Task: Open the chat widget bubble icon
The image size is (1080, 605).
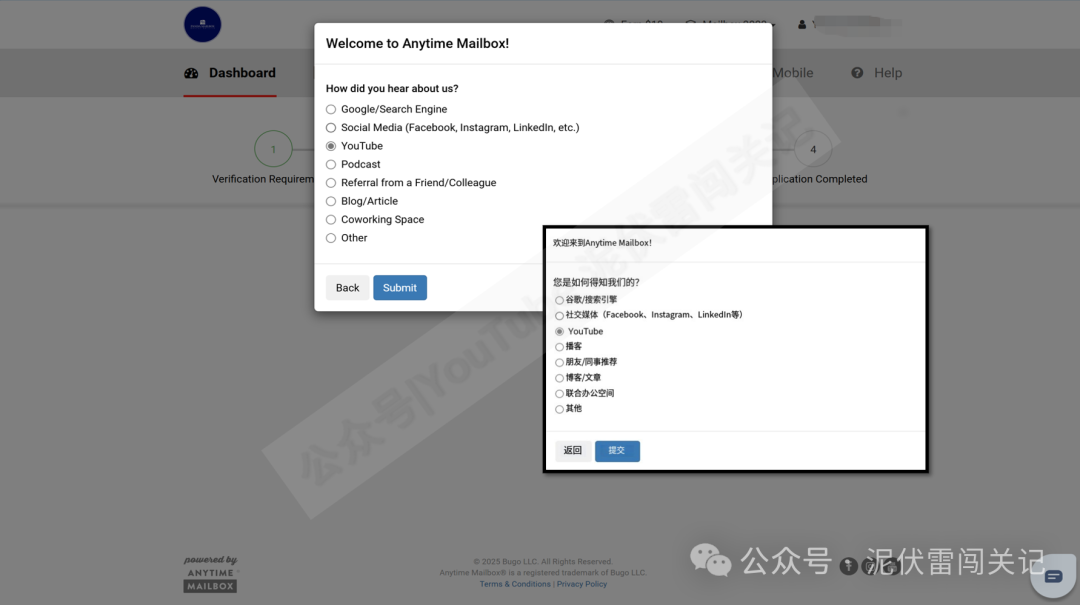Action: tap(1054, 575)
